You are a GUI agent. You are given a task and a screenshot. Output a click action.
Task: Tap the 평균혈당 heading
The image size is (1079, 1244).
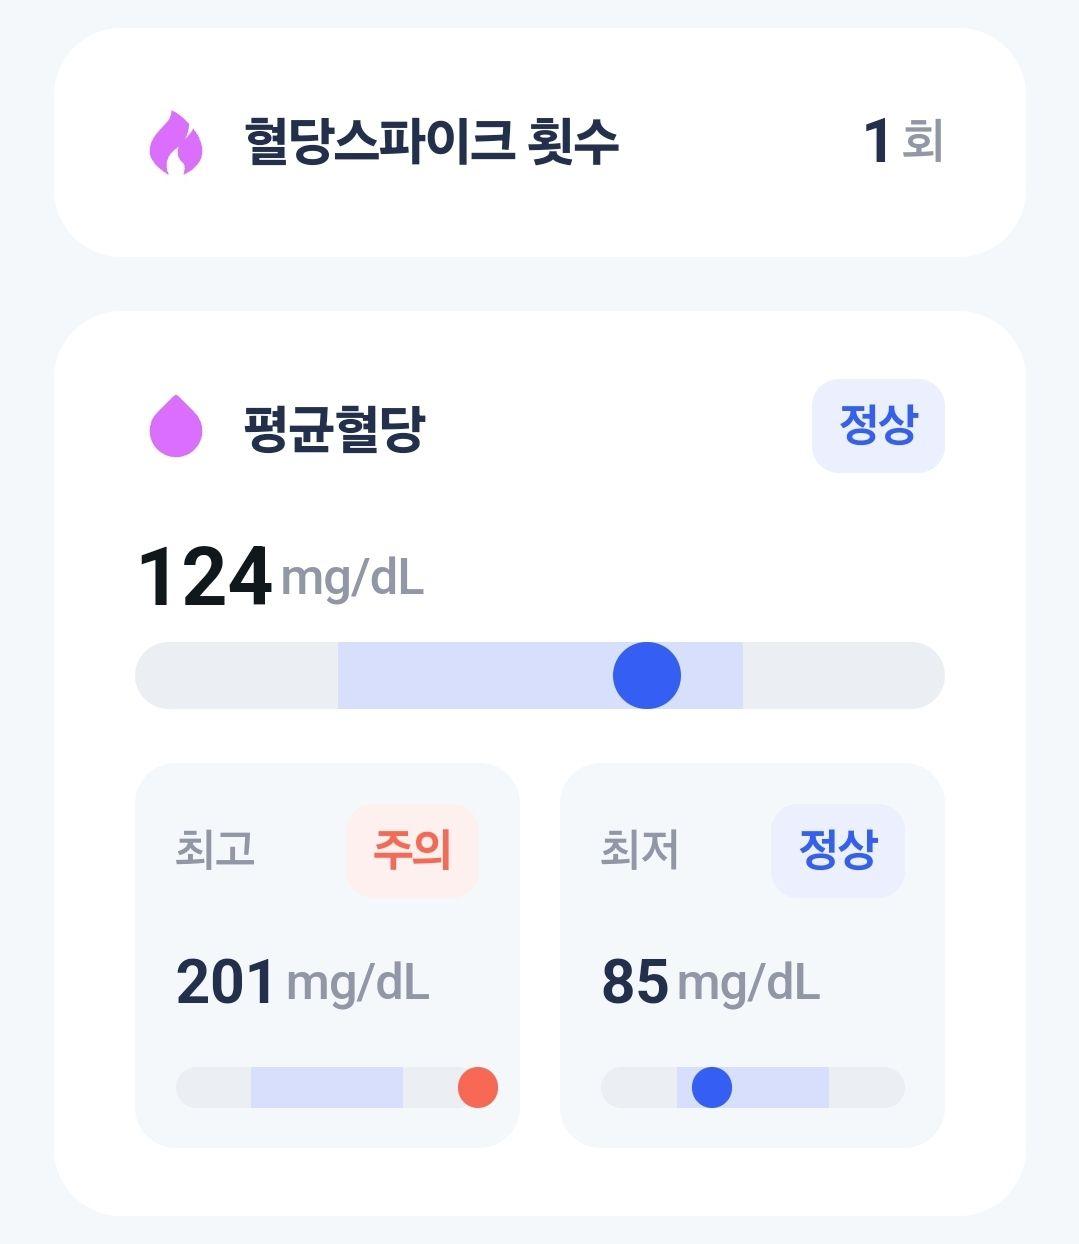click(334, 428)
